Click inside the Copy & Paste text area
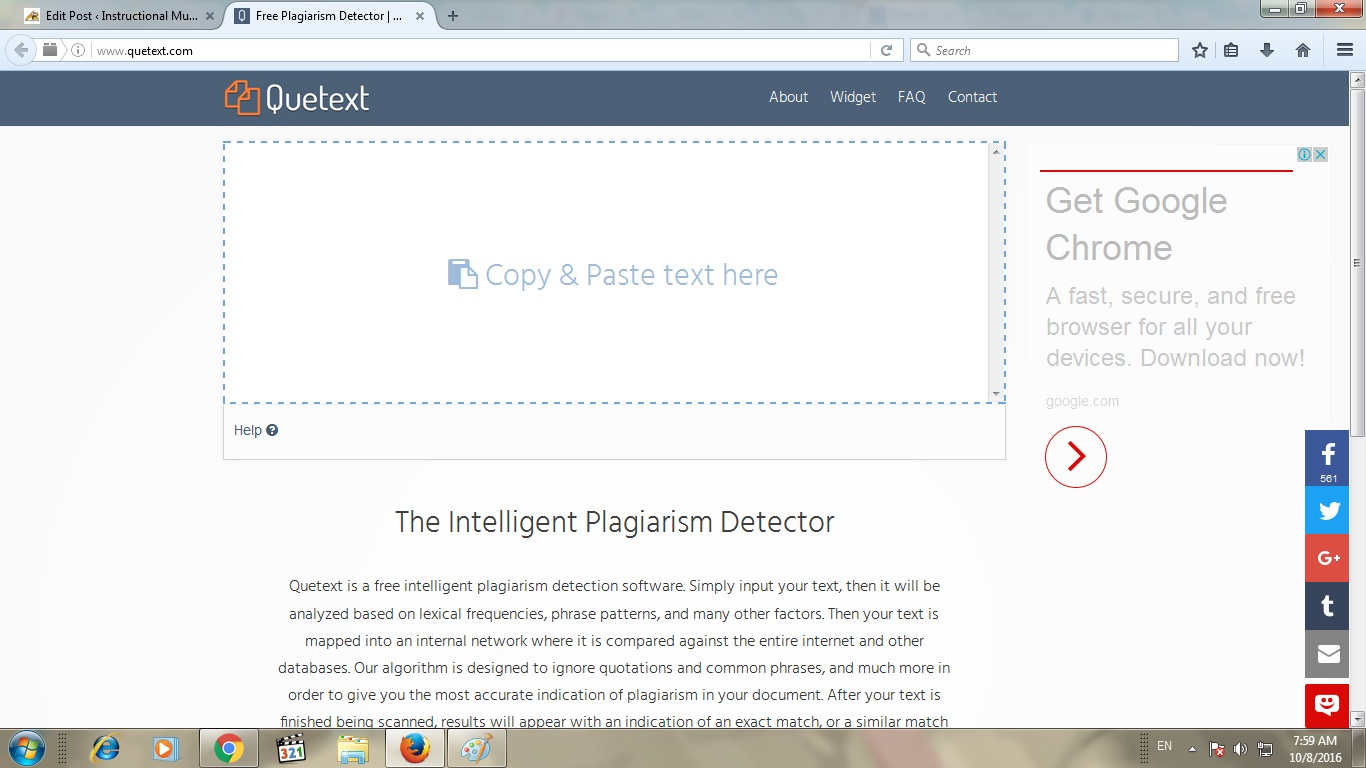 [606, 273]
